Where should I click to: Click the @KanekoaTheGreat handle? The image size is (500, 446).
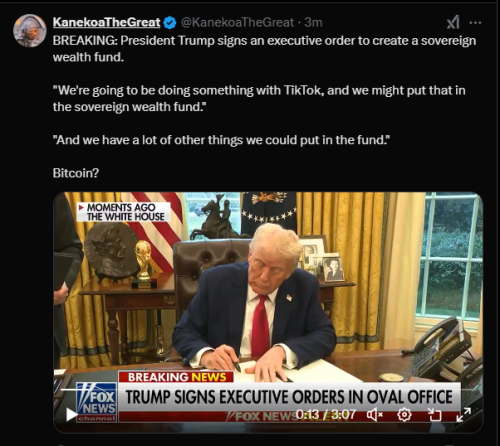pyautogui.click(x=237, y=22)
